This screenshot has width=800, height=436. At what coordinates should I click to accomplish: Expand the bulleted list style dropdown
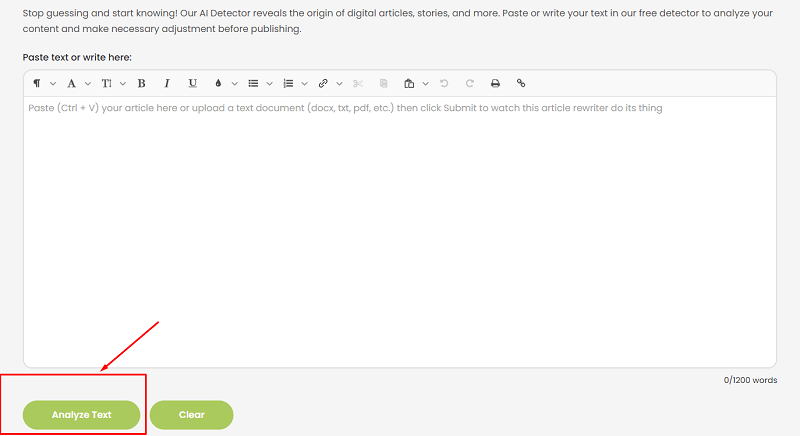[x=270, y=84]
